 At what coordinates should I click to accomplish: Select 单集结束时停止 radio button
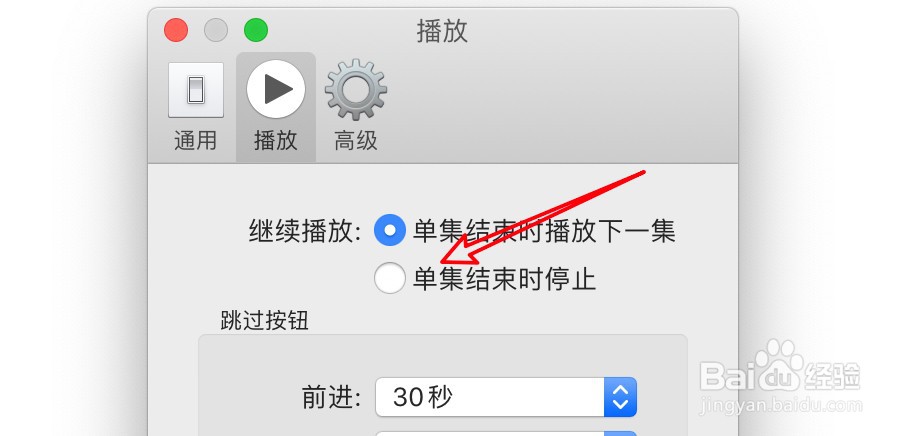coord(390,278)
